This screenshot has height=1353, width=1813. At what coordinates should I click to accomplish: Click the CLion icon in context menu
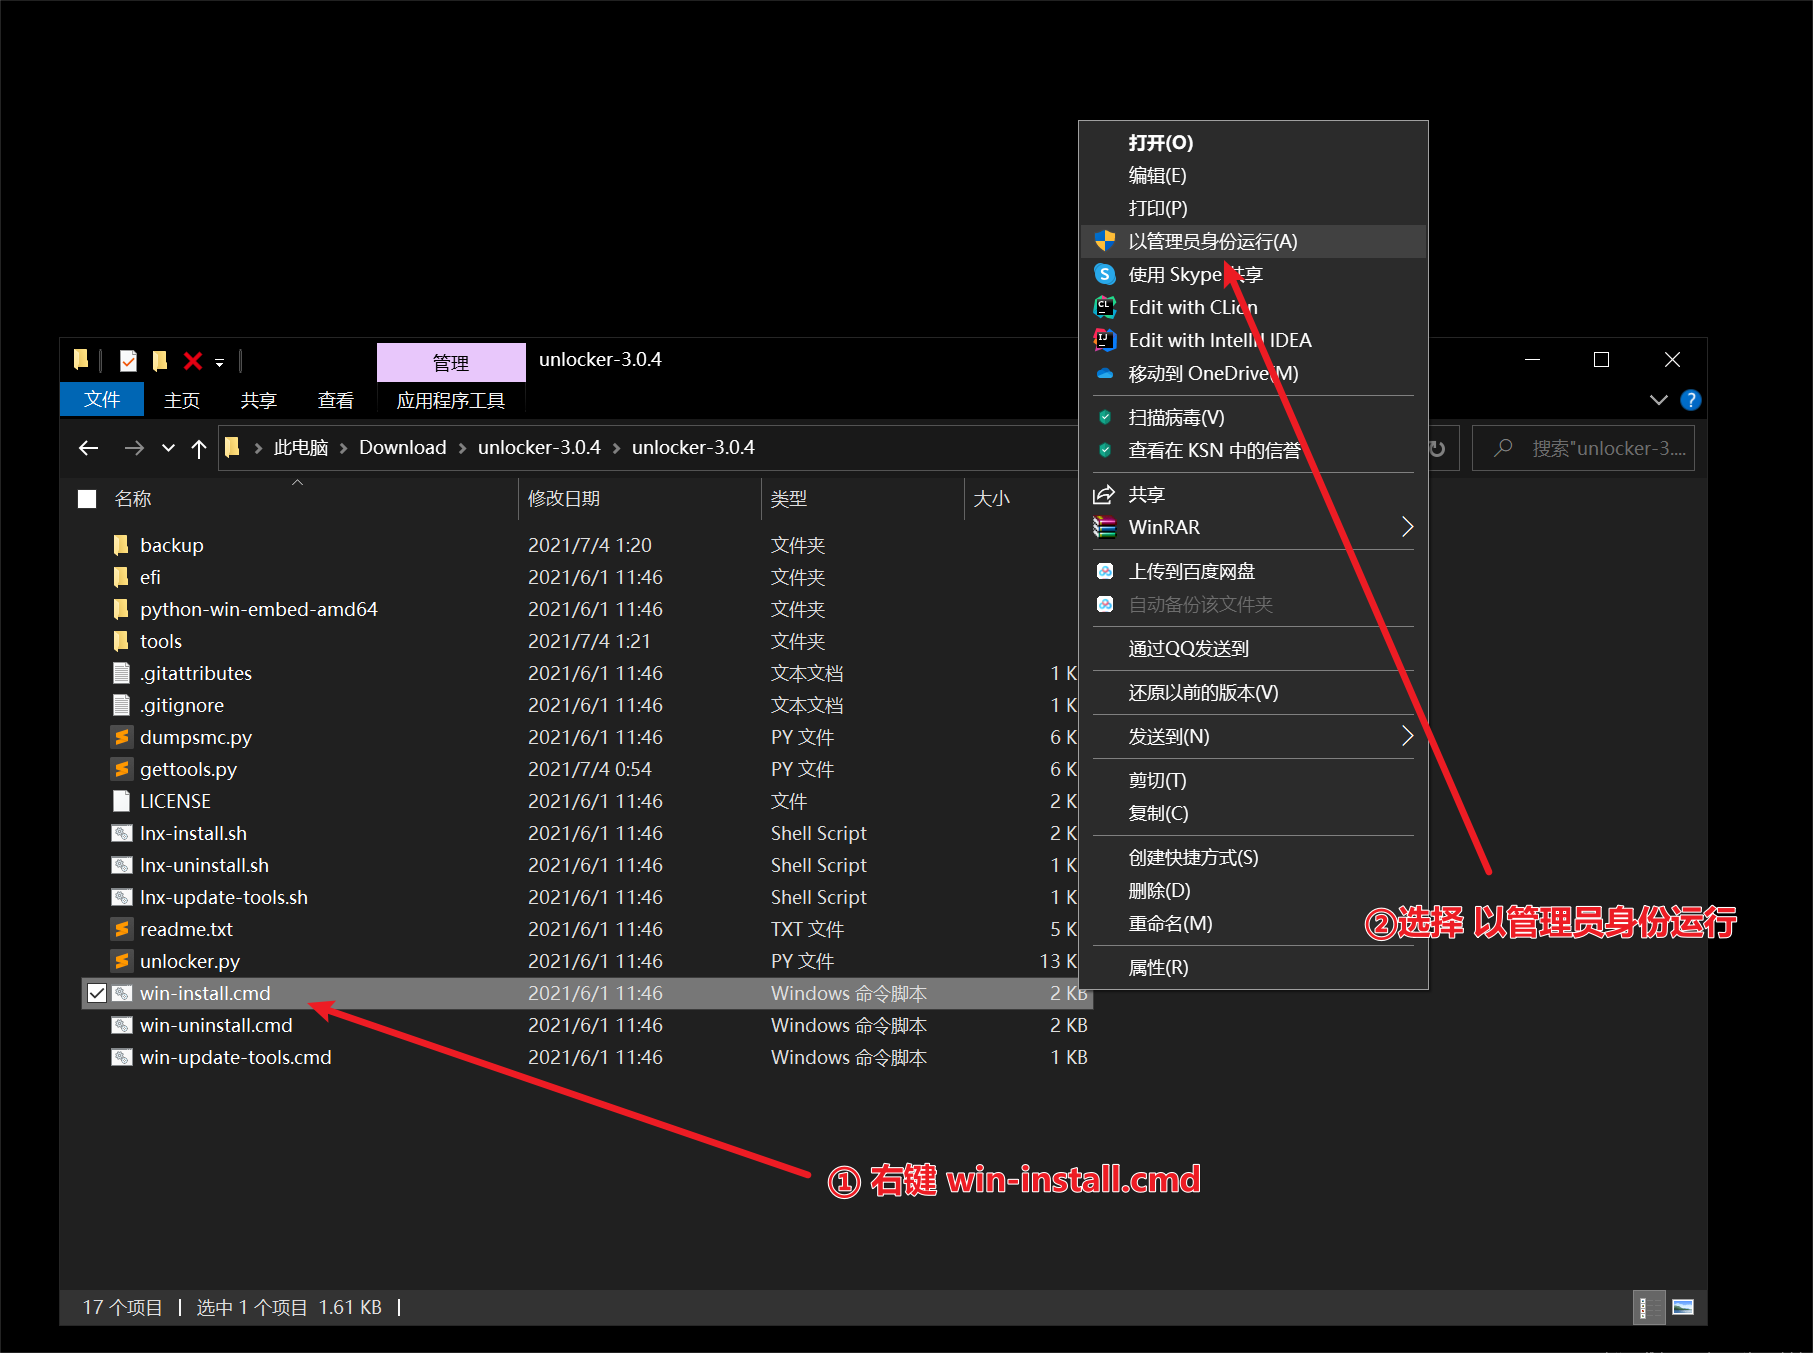[x=1105, y=307]
